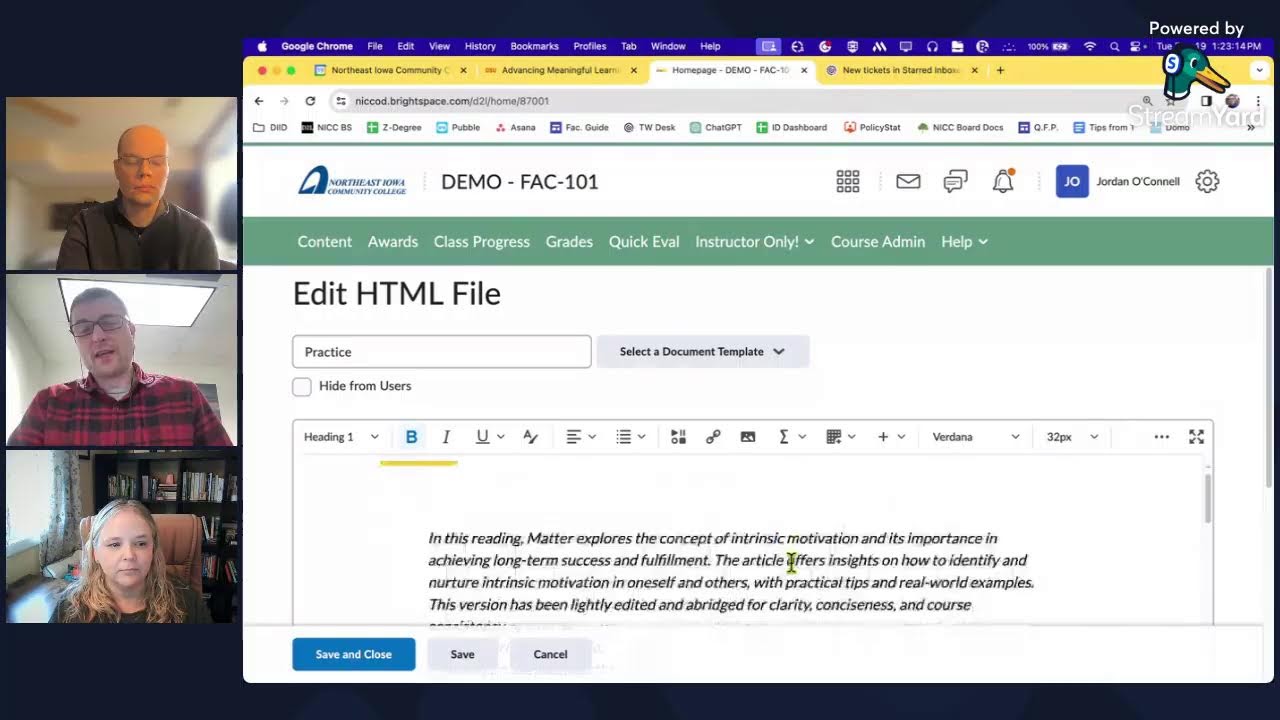Screen dimensions: 1280x720
Task: Click the bulleted list icon
Action: tap(624, 437)
